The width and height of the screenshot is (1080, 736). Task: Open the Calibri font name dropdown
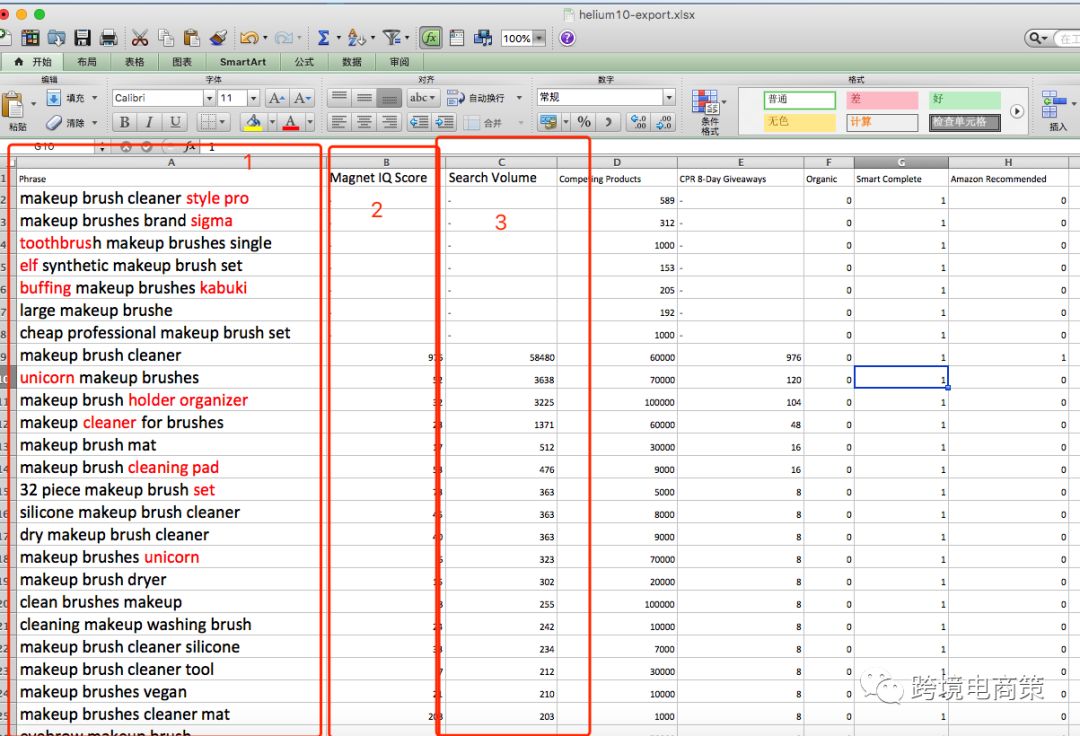[209, 98]
